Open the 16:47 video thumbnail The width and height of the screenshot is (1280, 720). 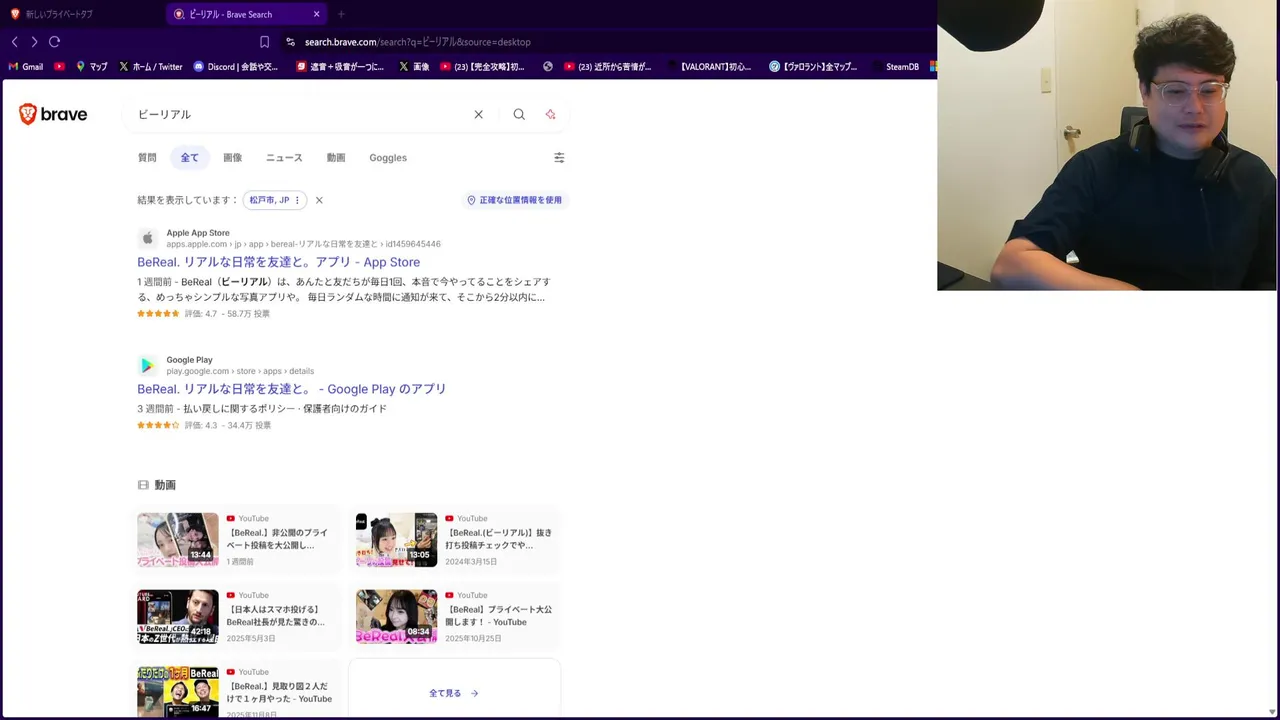tap(178, 692)
